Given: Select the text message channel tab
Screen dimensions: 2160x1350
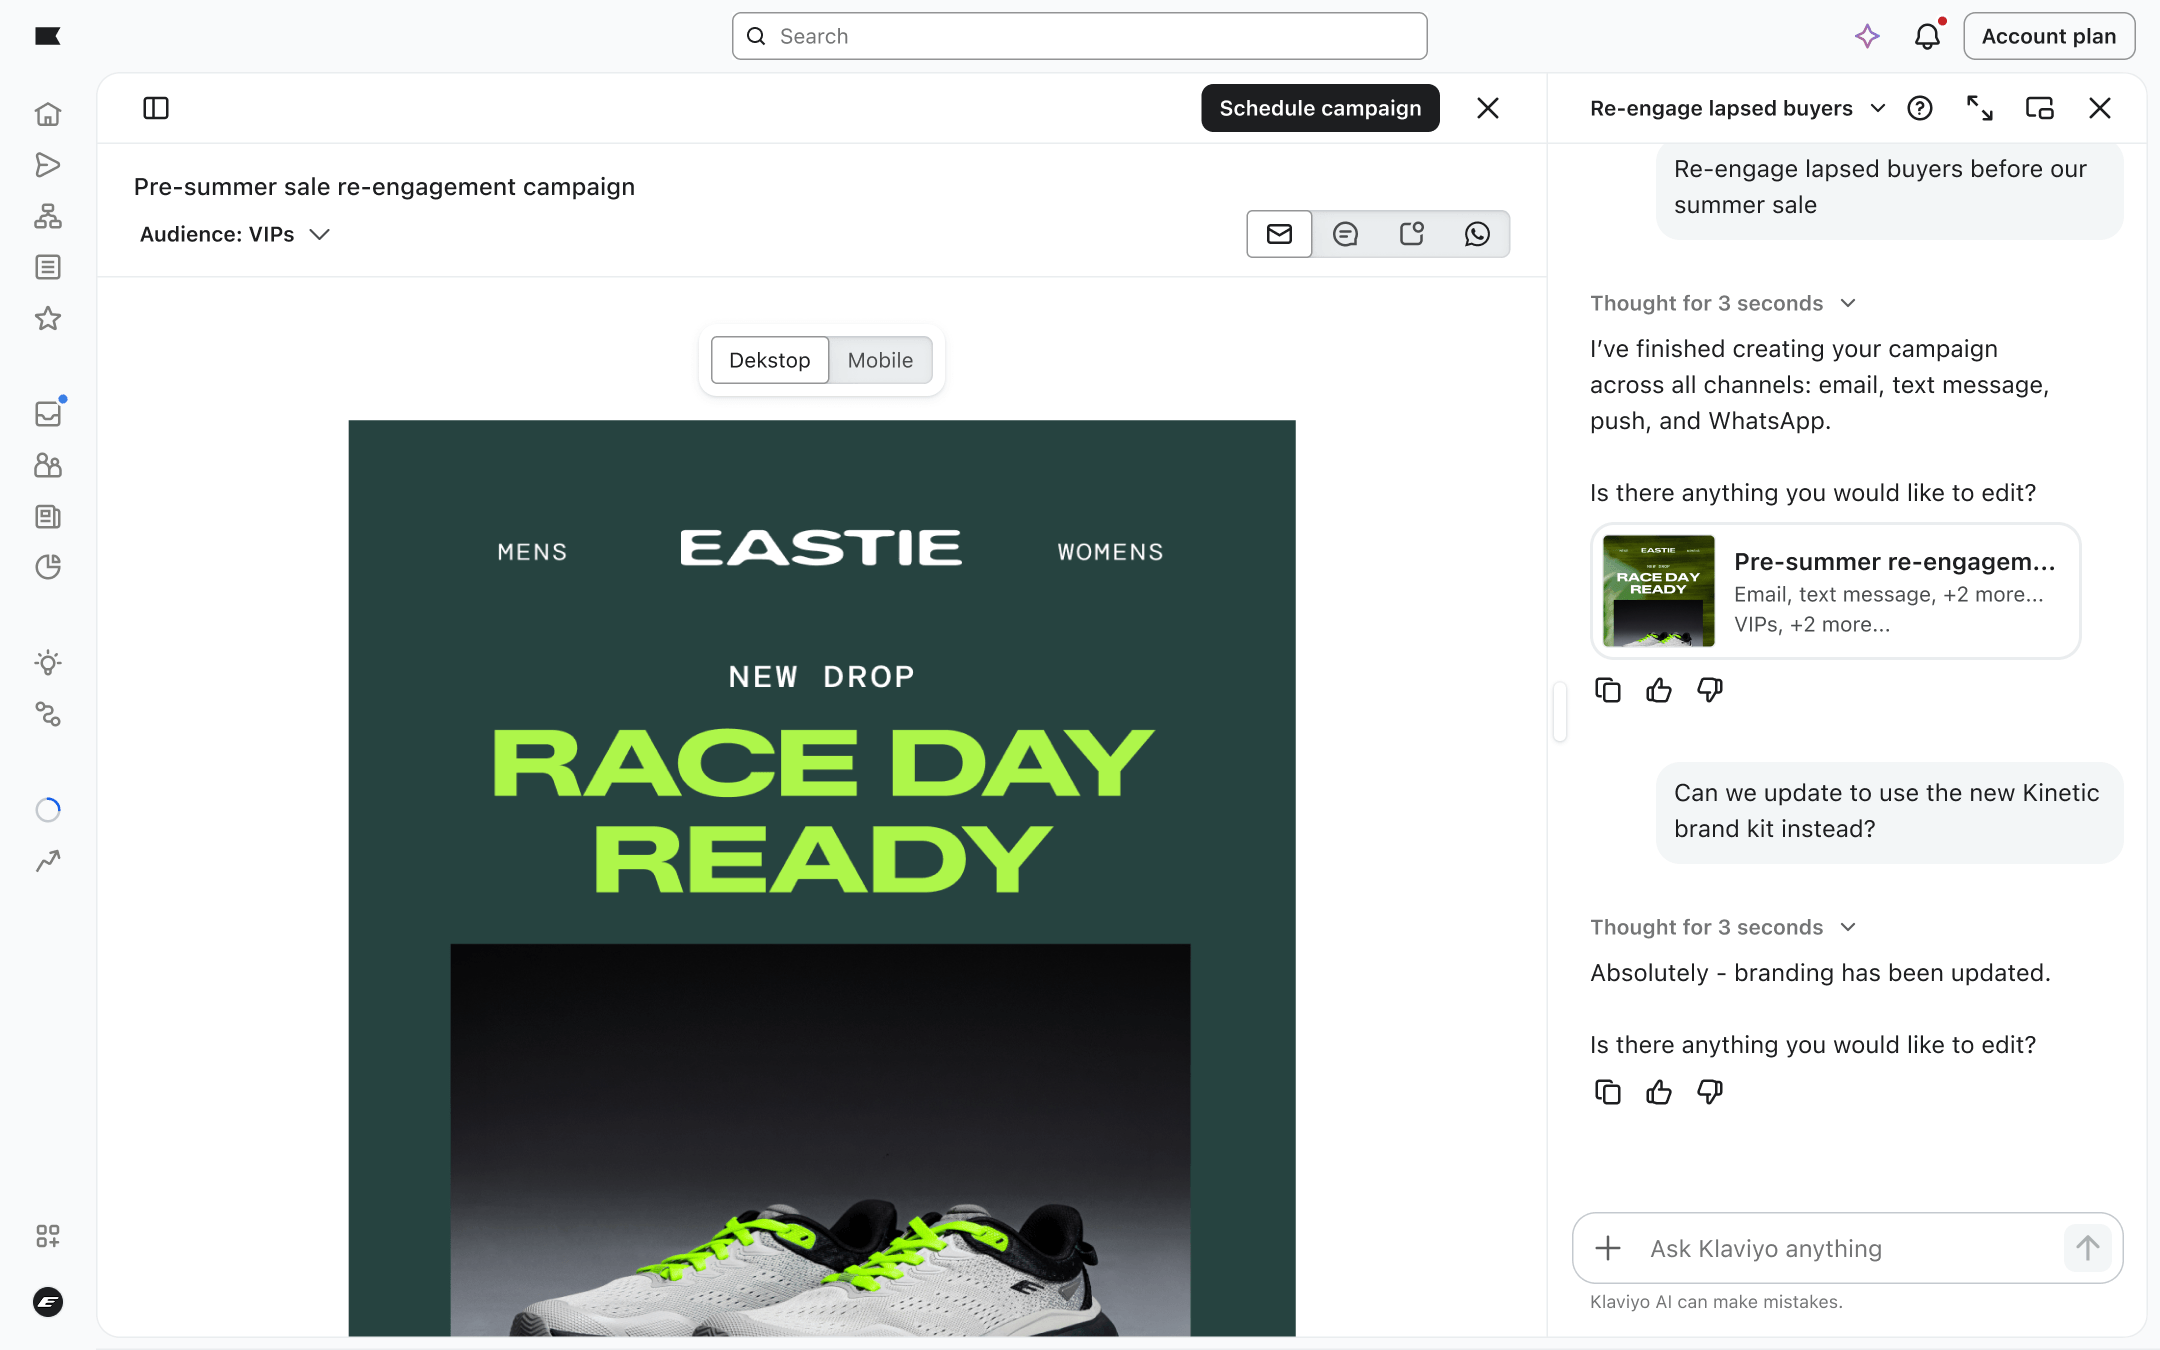Looking at the screenshot, I should pyautogui.click(x=1345, y=234).
